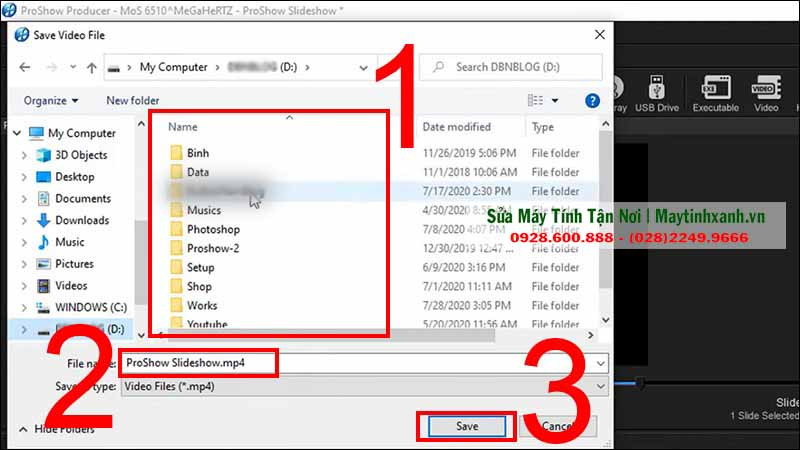Select Videos in navigation pane
The width and height of the screenshot is (800, 450).
pyautogui.click(x=71, y=286)
